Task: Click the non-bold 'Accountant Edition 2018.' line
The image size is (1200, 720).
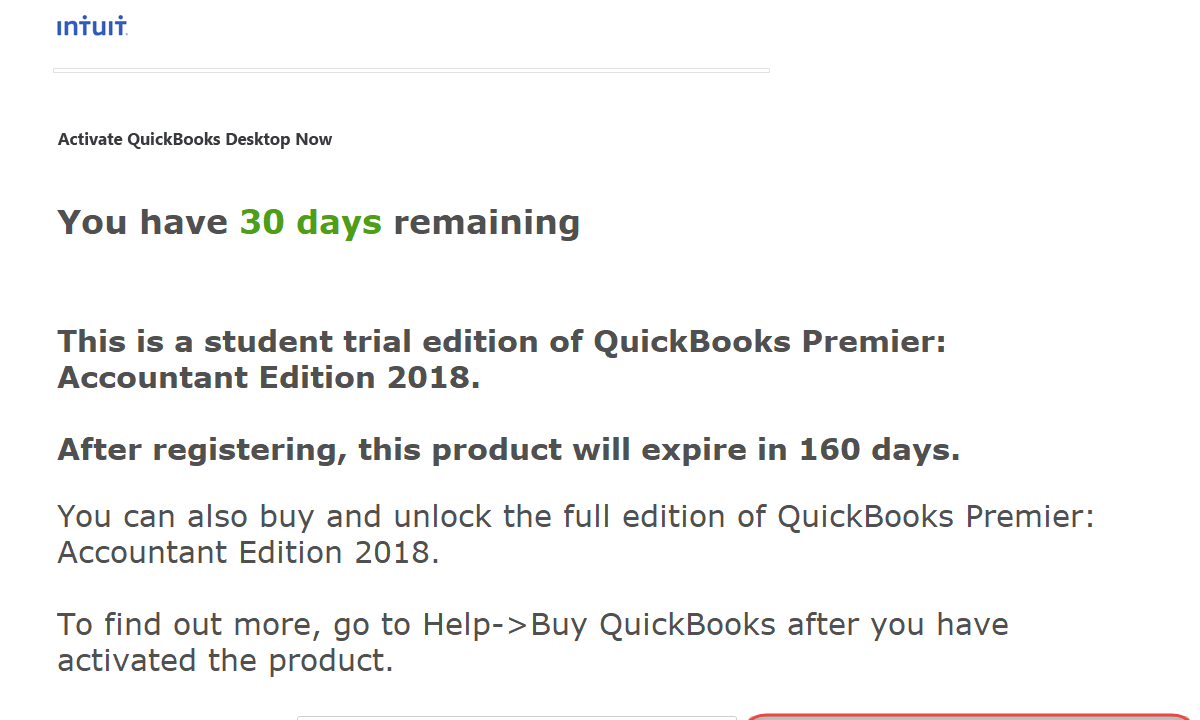Action: [x=248, y=553]
